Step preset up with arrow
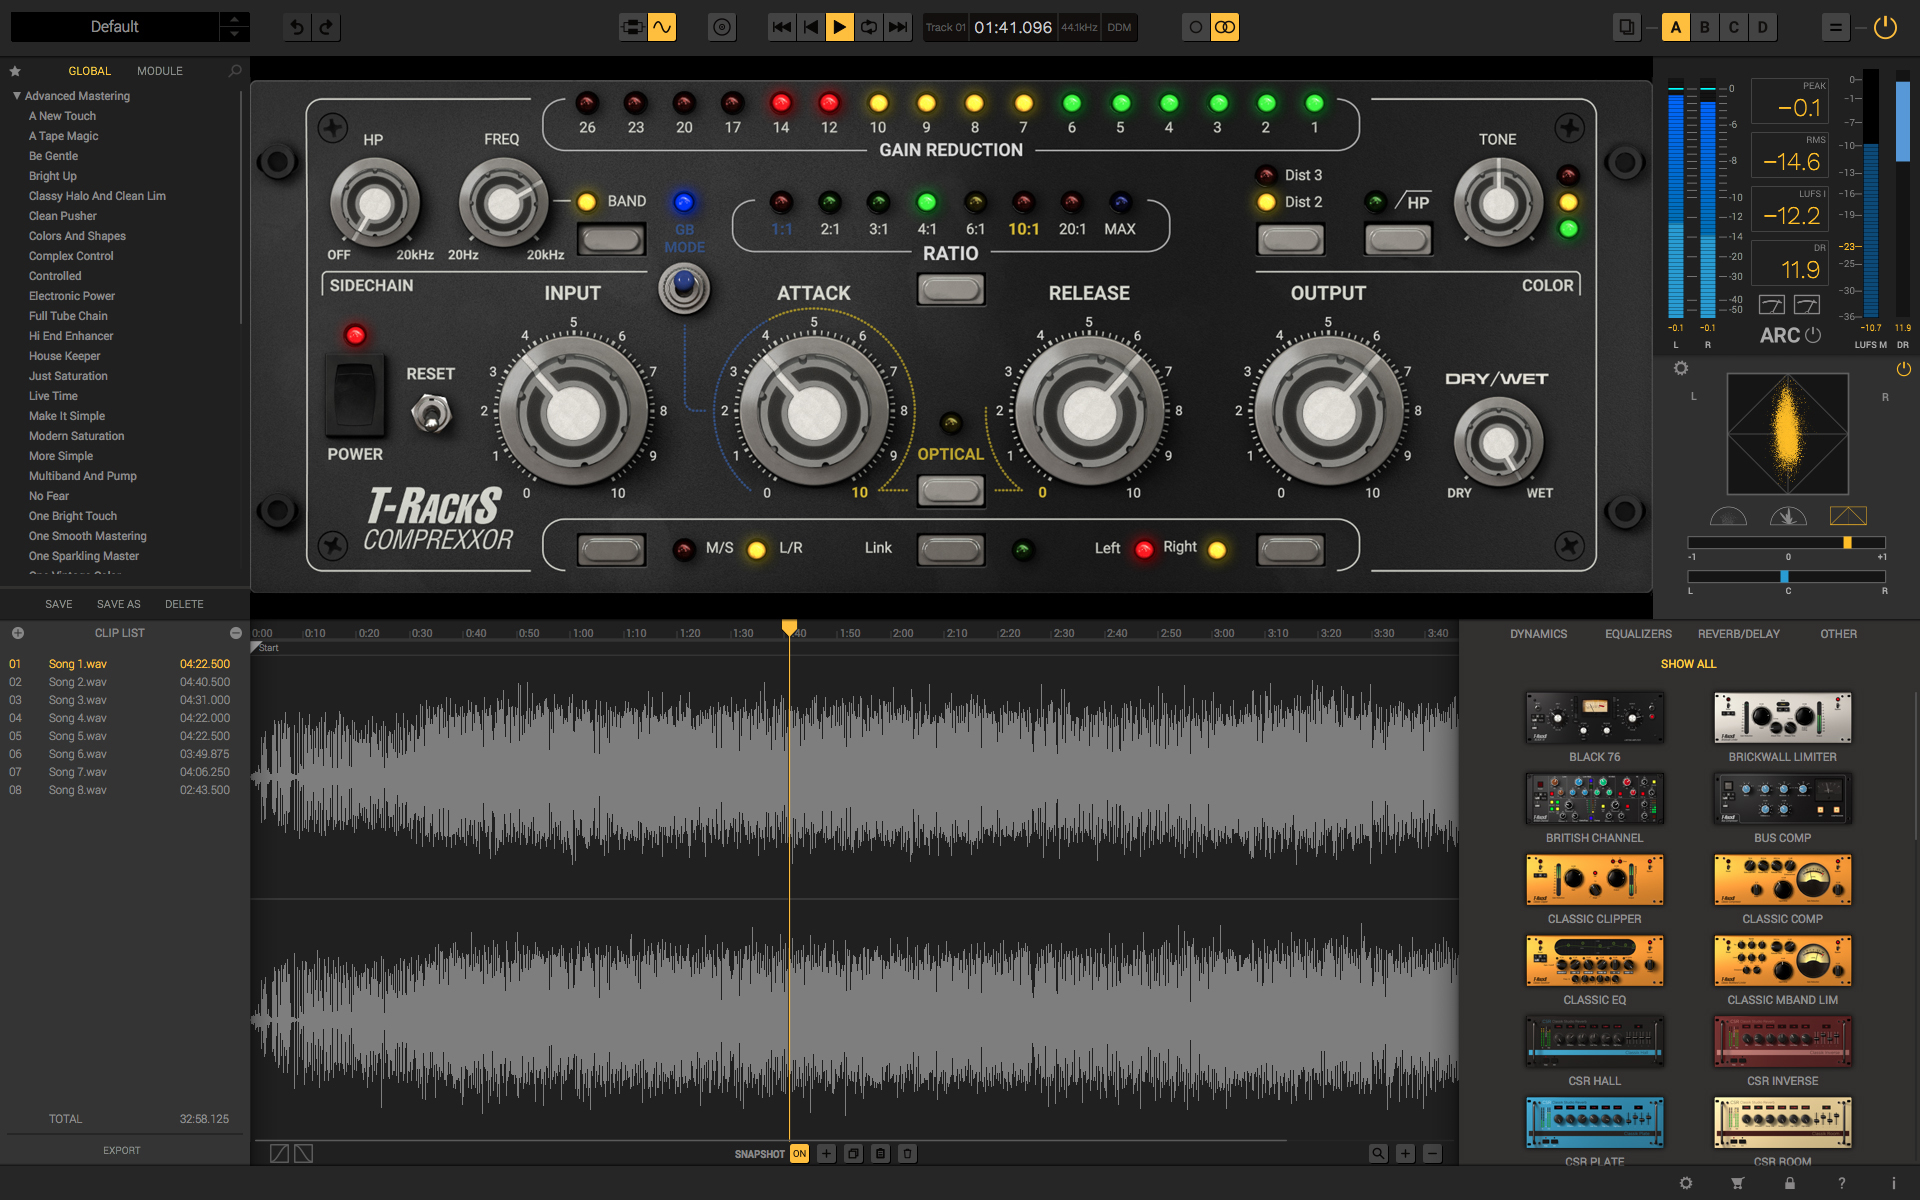The width and height of the screenshot is (1920, 1200). click(x=234, y=19)
